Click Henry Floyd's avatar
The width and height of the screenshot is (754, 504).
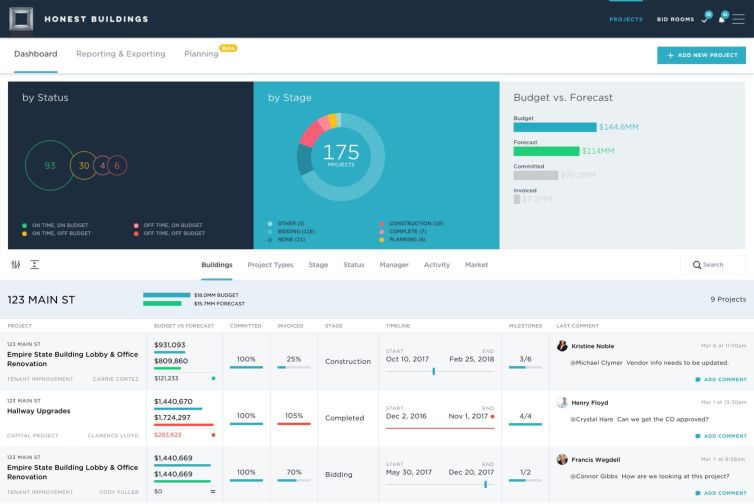pyautogui.click(x=563, y=402)
